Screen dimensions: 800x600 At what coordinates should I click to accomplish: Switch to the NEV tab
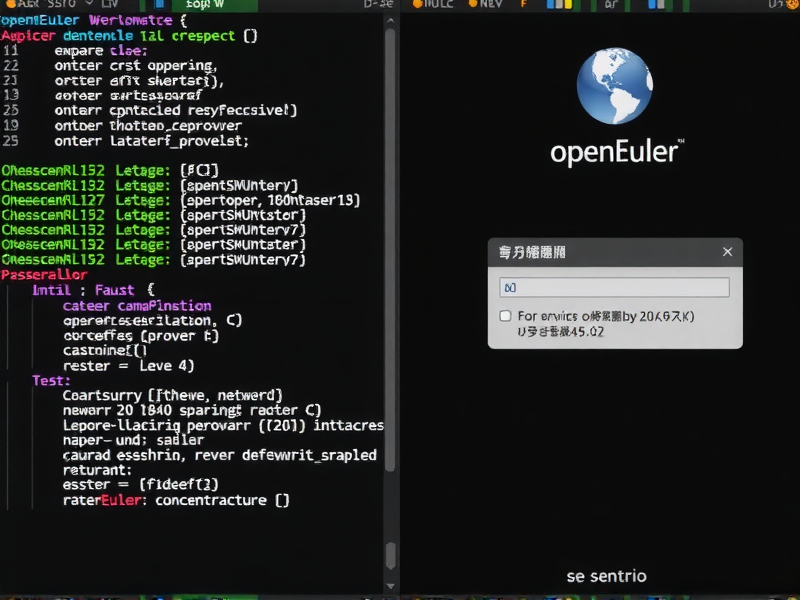tap(489, 5)
